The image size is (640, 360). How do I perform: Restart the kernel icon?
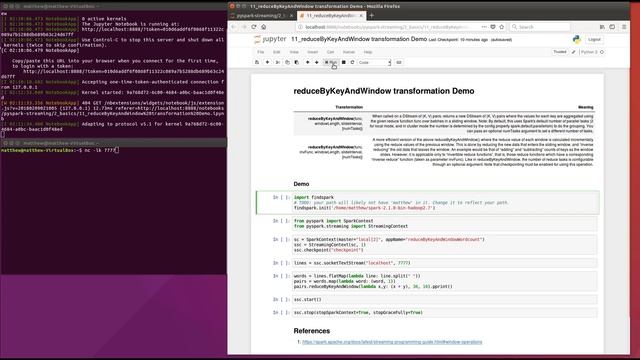(352, 62)
